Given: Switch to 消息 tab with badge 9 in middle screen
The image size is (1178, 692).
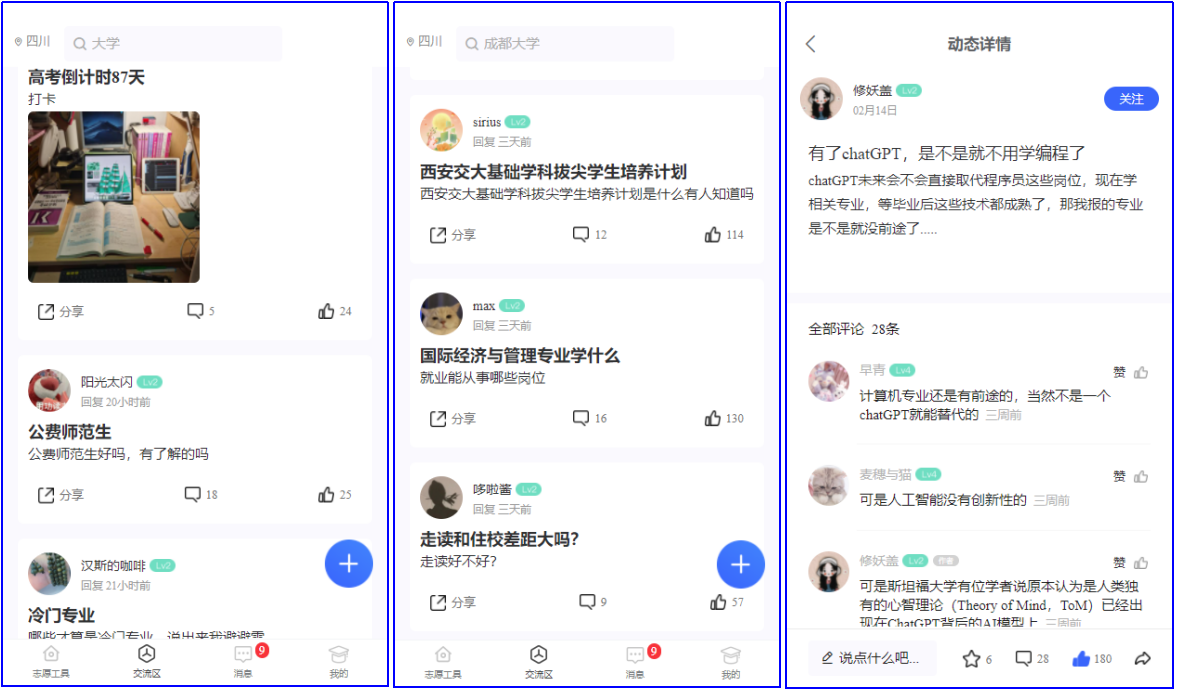Looking at the screenshot, I should pos(636,661).
